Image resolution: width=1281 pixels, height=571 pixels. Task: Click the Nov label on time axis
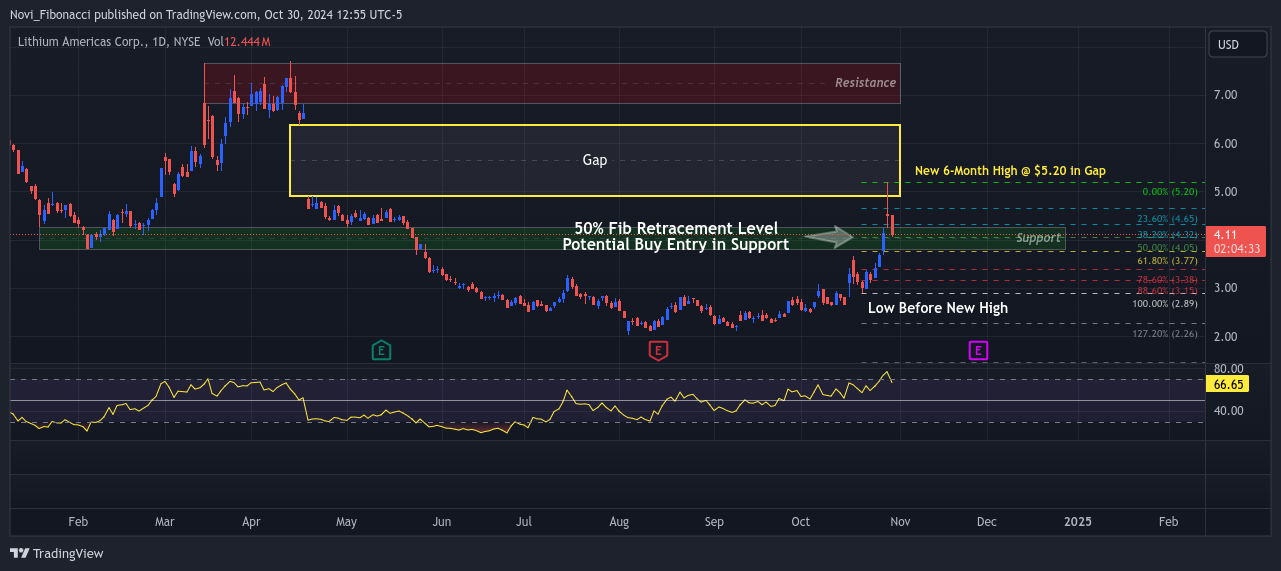900,522
